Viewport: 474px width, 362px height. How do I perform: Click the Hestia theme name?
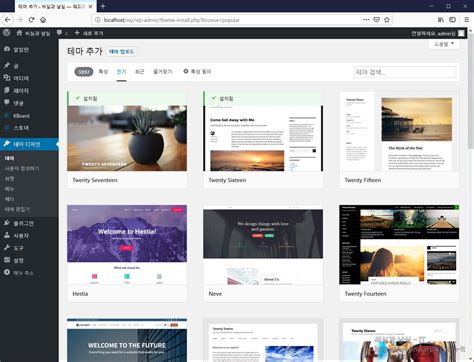(80, 294)
